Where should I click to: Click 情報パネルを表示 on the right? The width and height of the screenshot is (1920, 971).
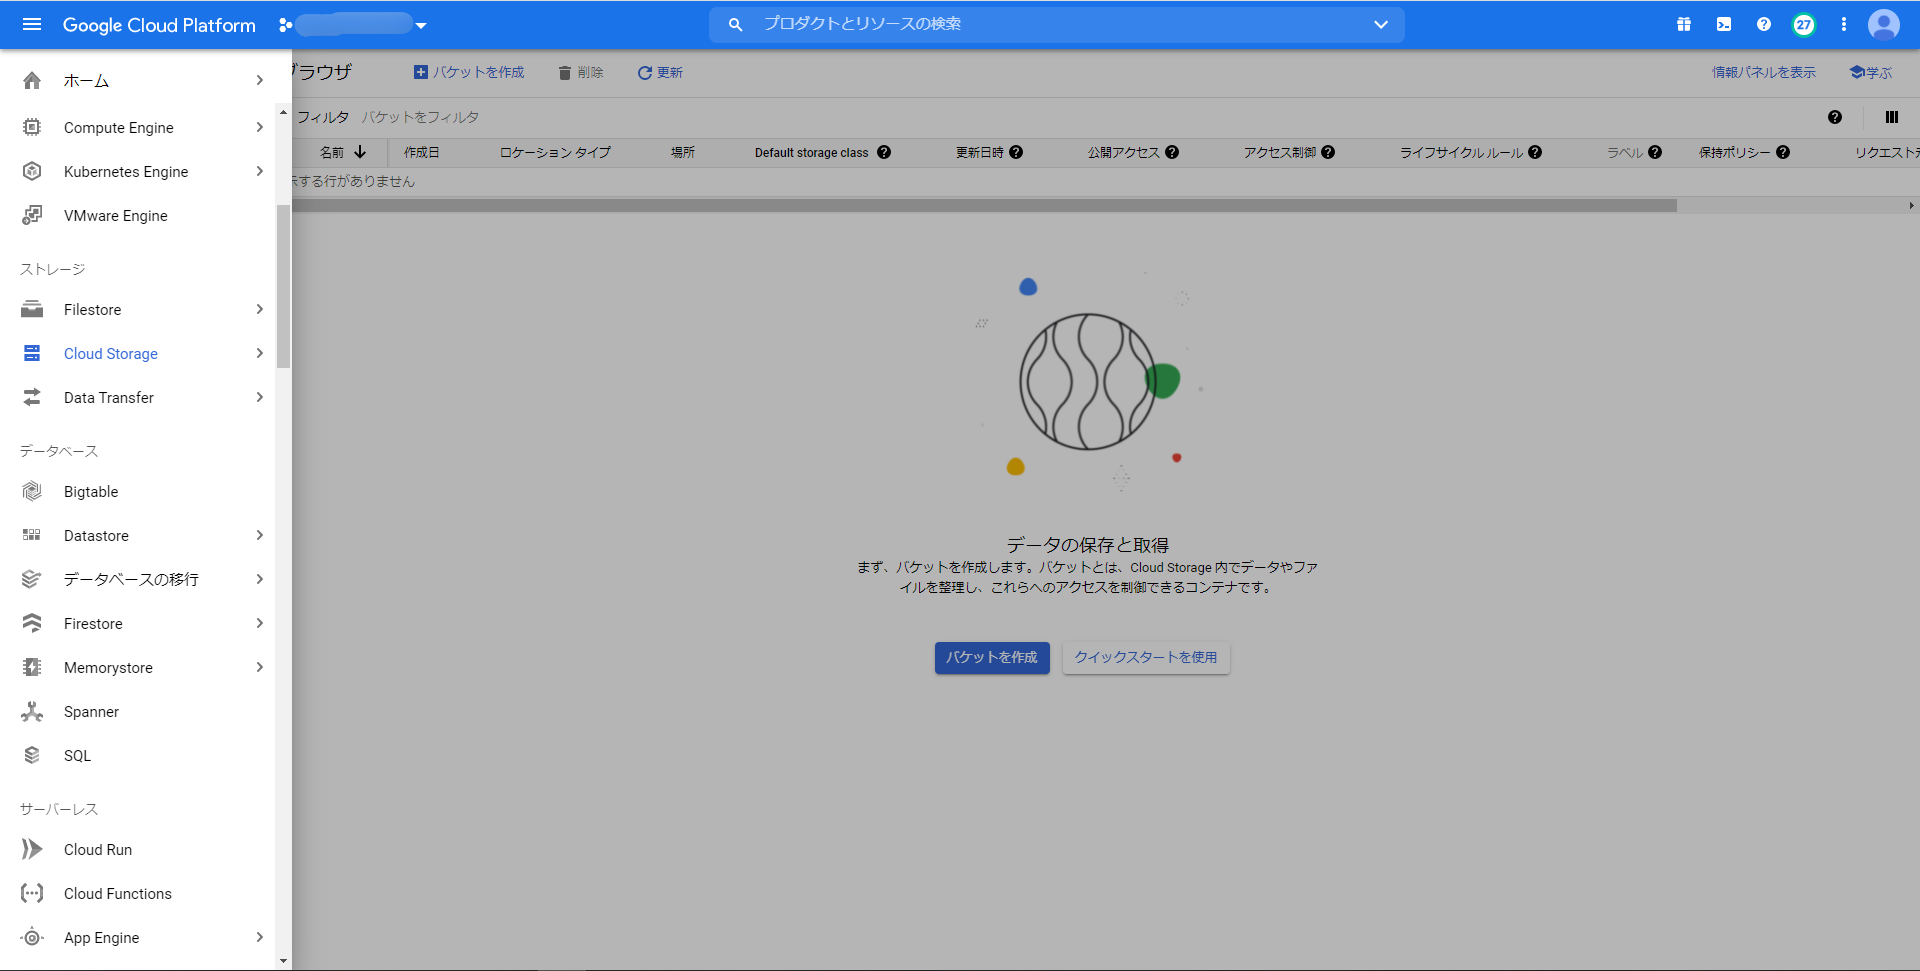(x=1762, y=72)
